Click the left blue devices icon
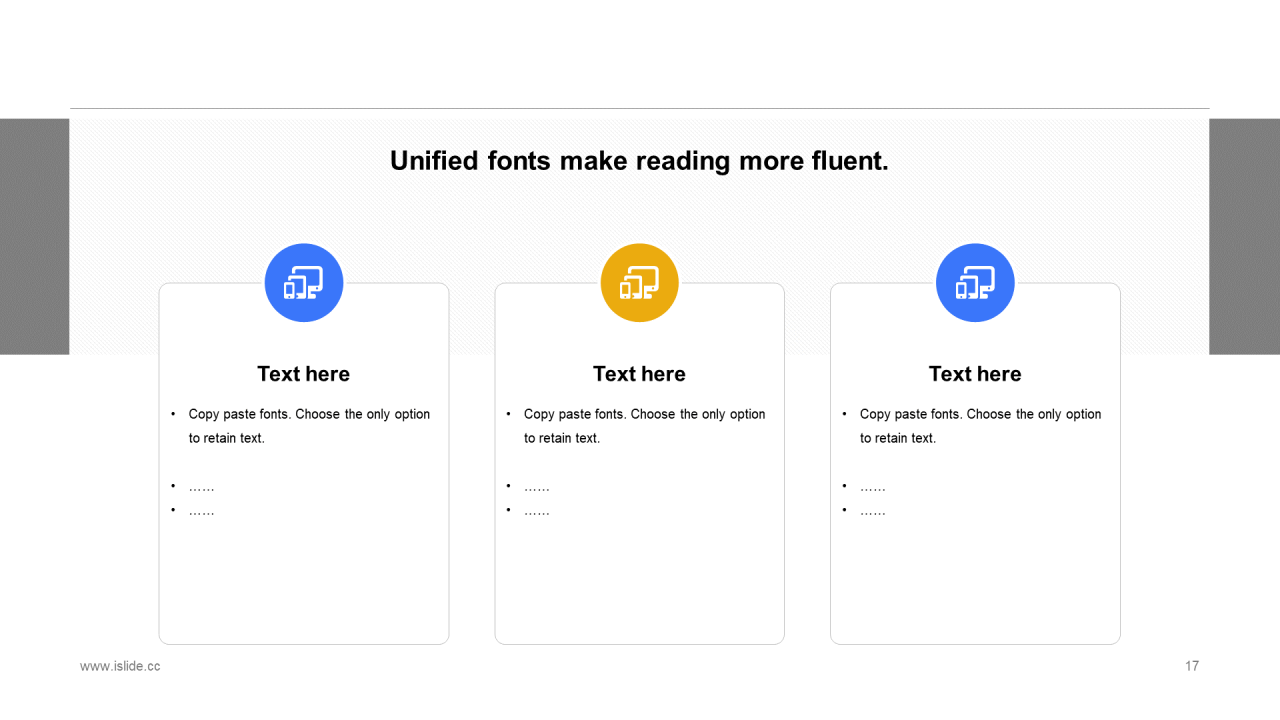 point(304,283)
